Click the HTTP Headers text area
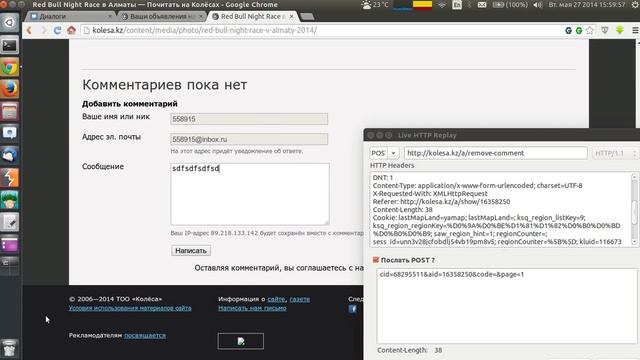Image resolution: width=640 pixels, height=360 pixels. (x=500, y=209)
